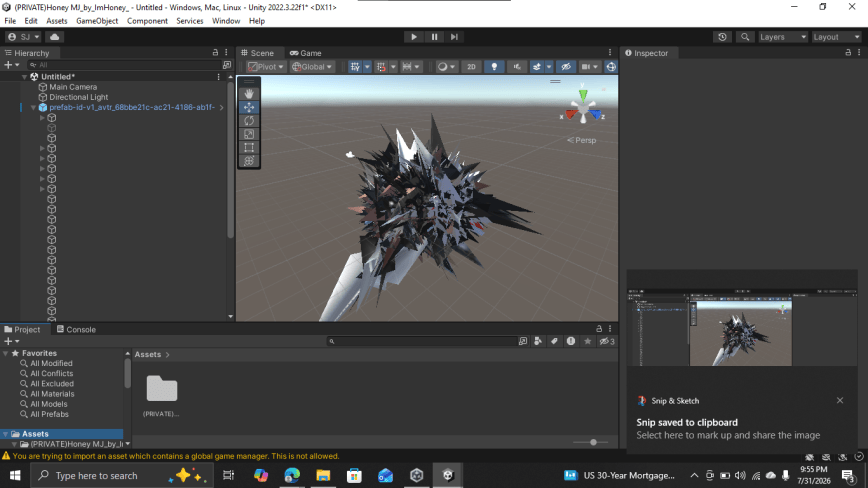Open the Pivot mode dropdown
The image size is (868, 488).
pyautogui.click(x=266, y=66)
